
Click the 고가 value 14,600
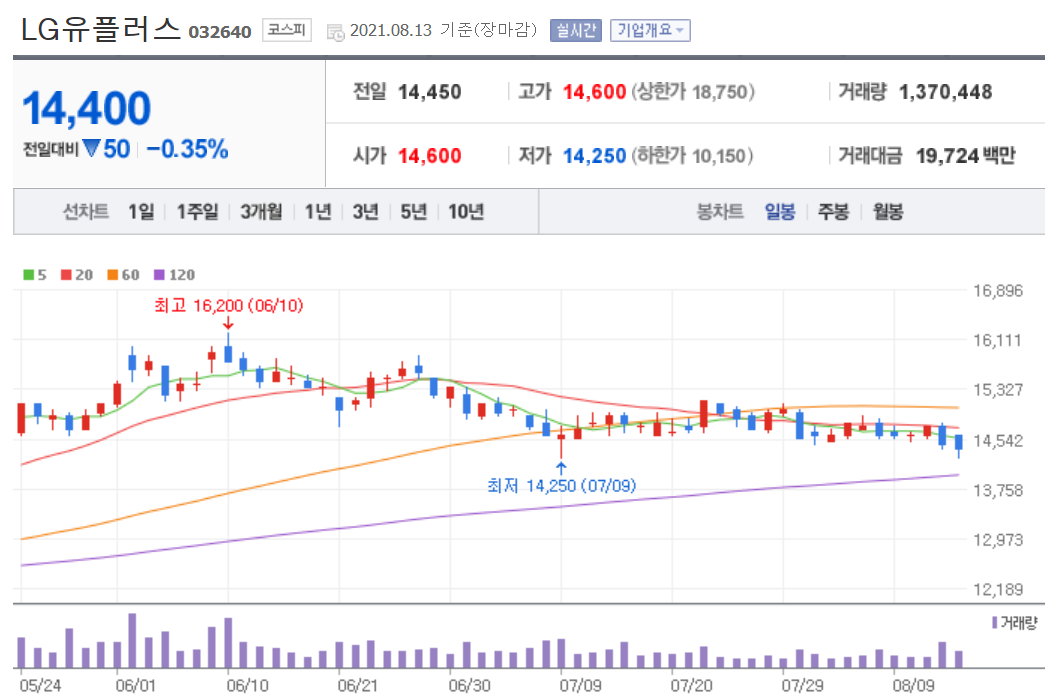(x=594, y=92)
